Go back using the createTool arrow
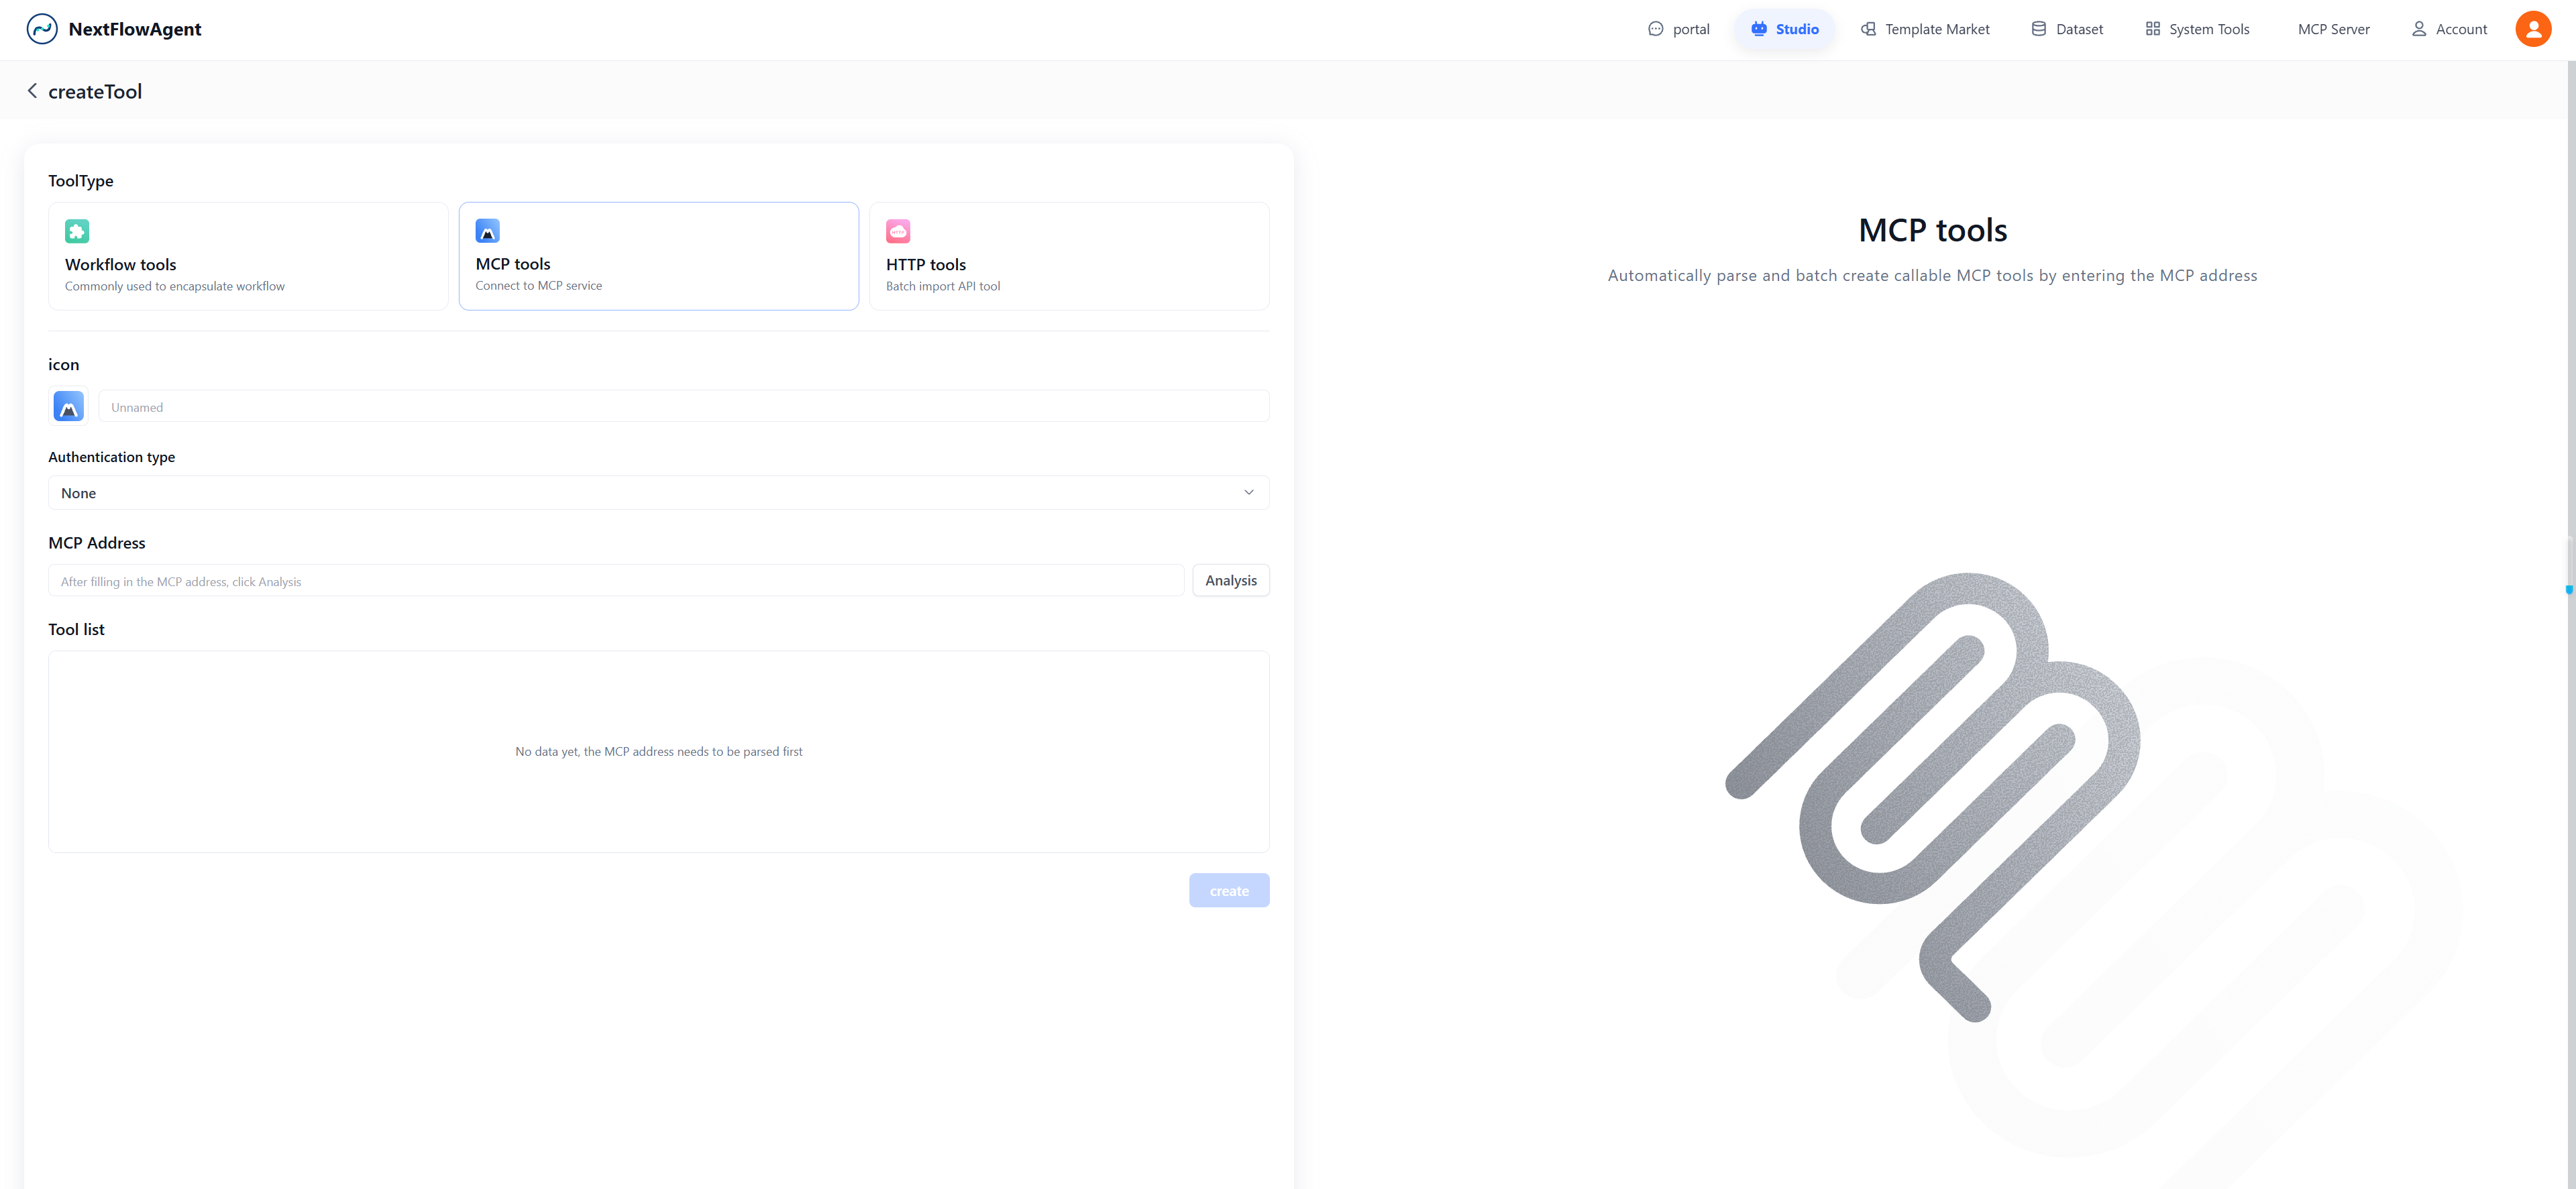The image size is (2576, 1189). pyautogui.click(x=32, y=91)
